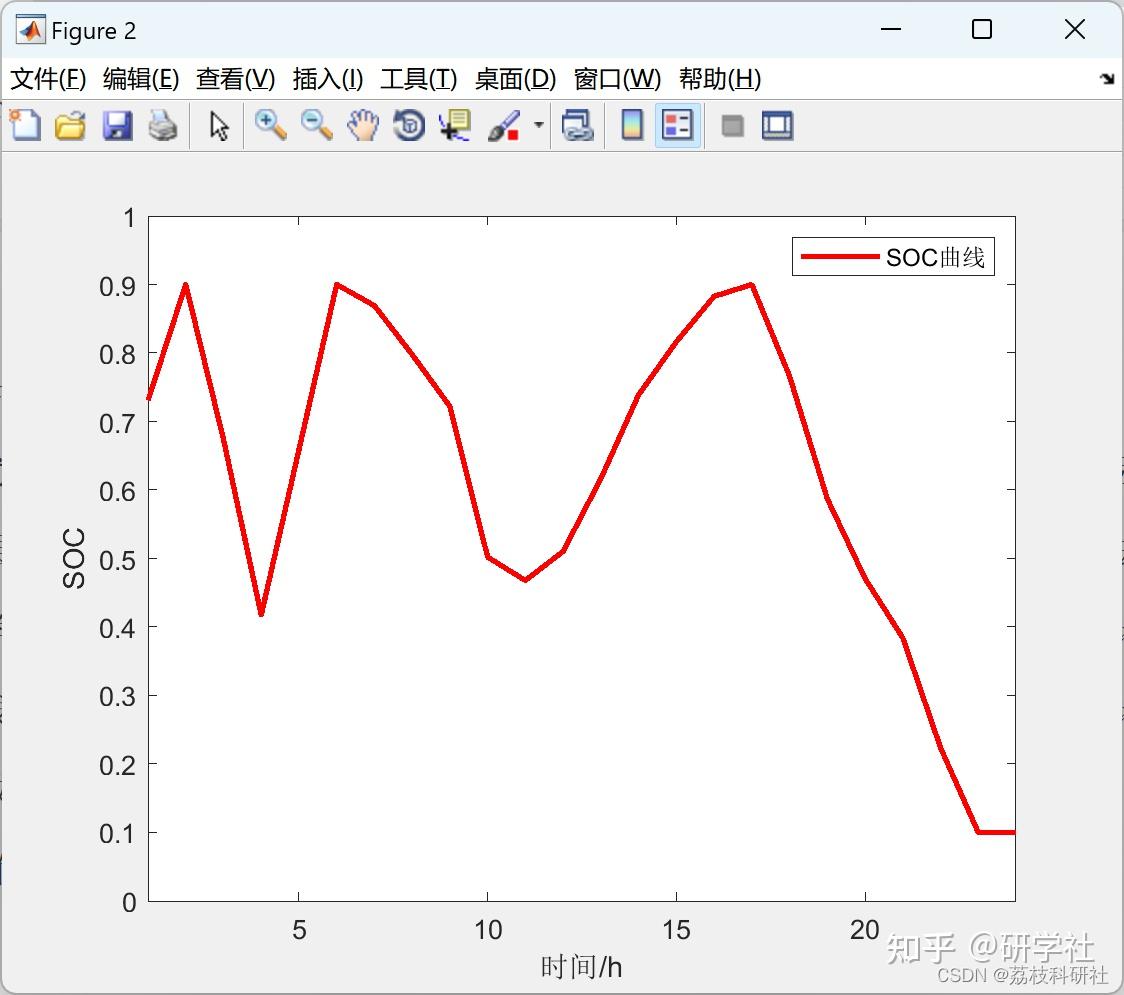Show the plot tools panel
The width and height of the screenshot is (1124, 995).
pos(777,125)
